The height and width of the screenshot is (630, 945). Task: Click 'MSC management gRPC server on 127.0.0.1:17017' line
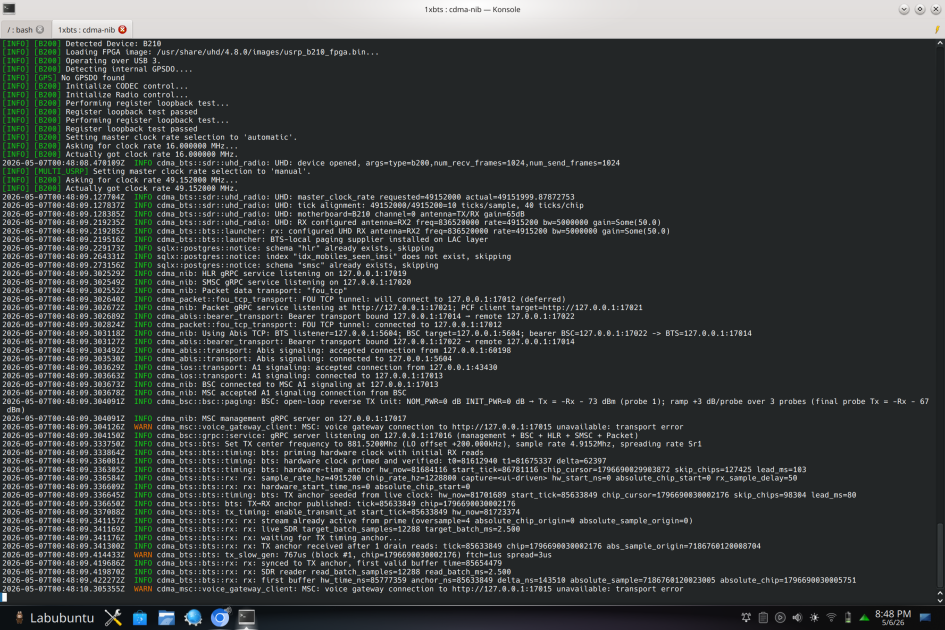click(204, 418)
